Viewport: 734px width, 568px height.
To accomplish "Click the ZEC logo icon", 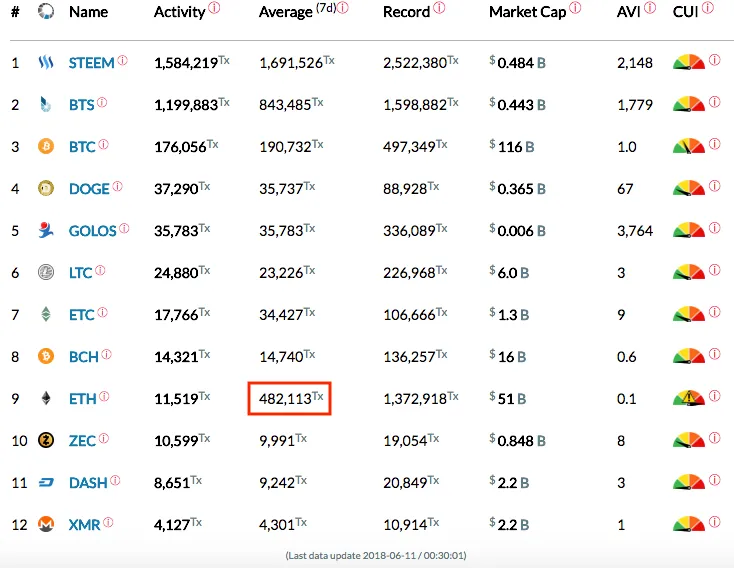I will tap(46, 440).
